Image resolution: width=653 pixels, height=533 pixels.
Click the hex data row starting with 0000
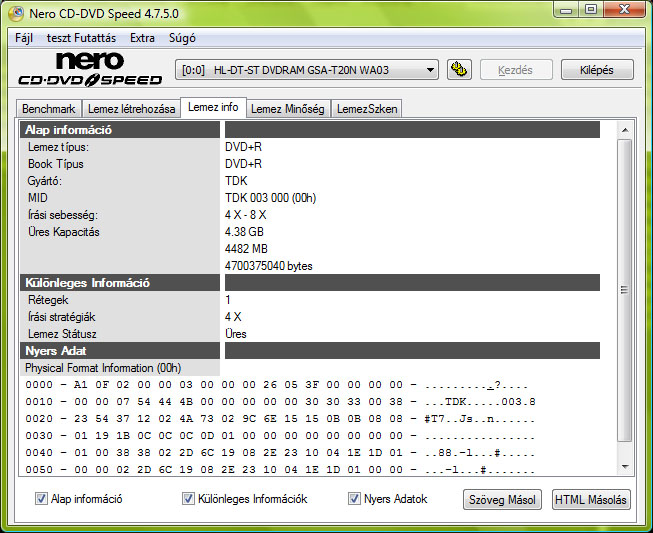click(x=277, y=385)
